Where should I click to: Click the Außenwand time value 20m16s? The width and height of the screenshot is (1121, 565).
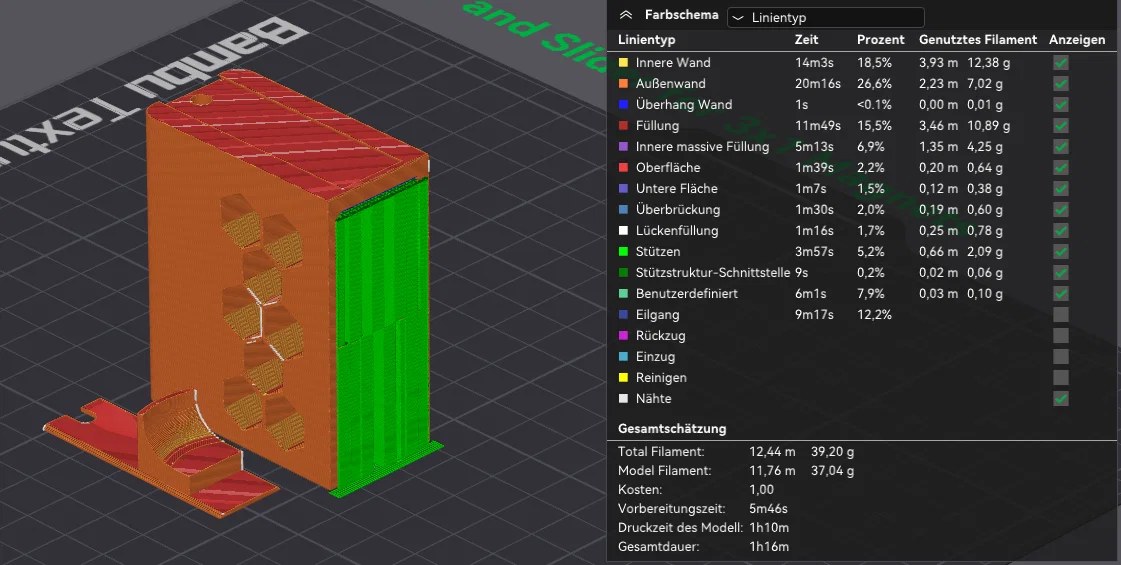[818, 84]
